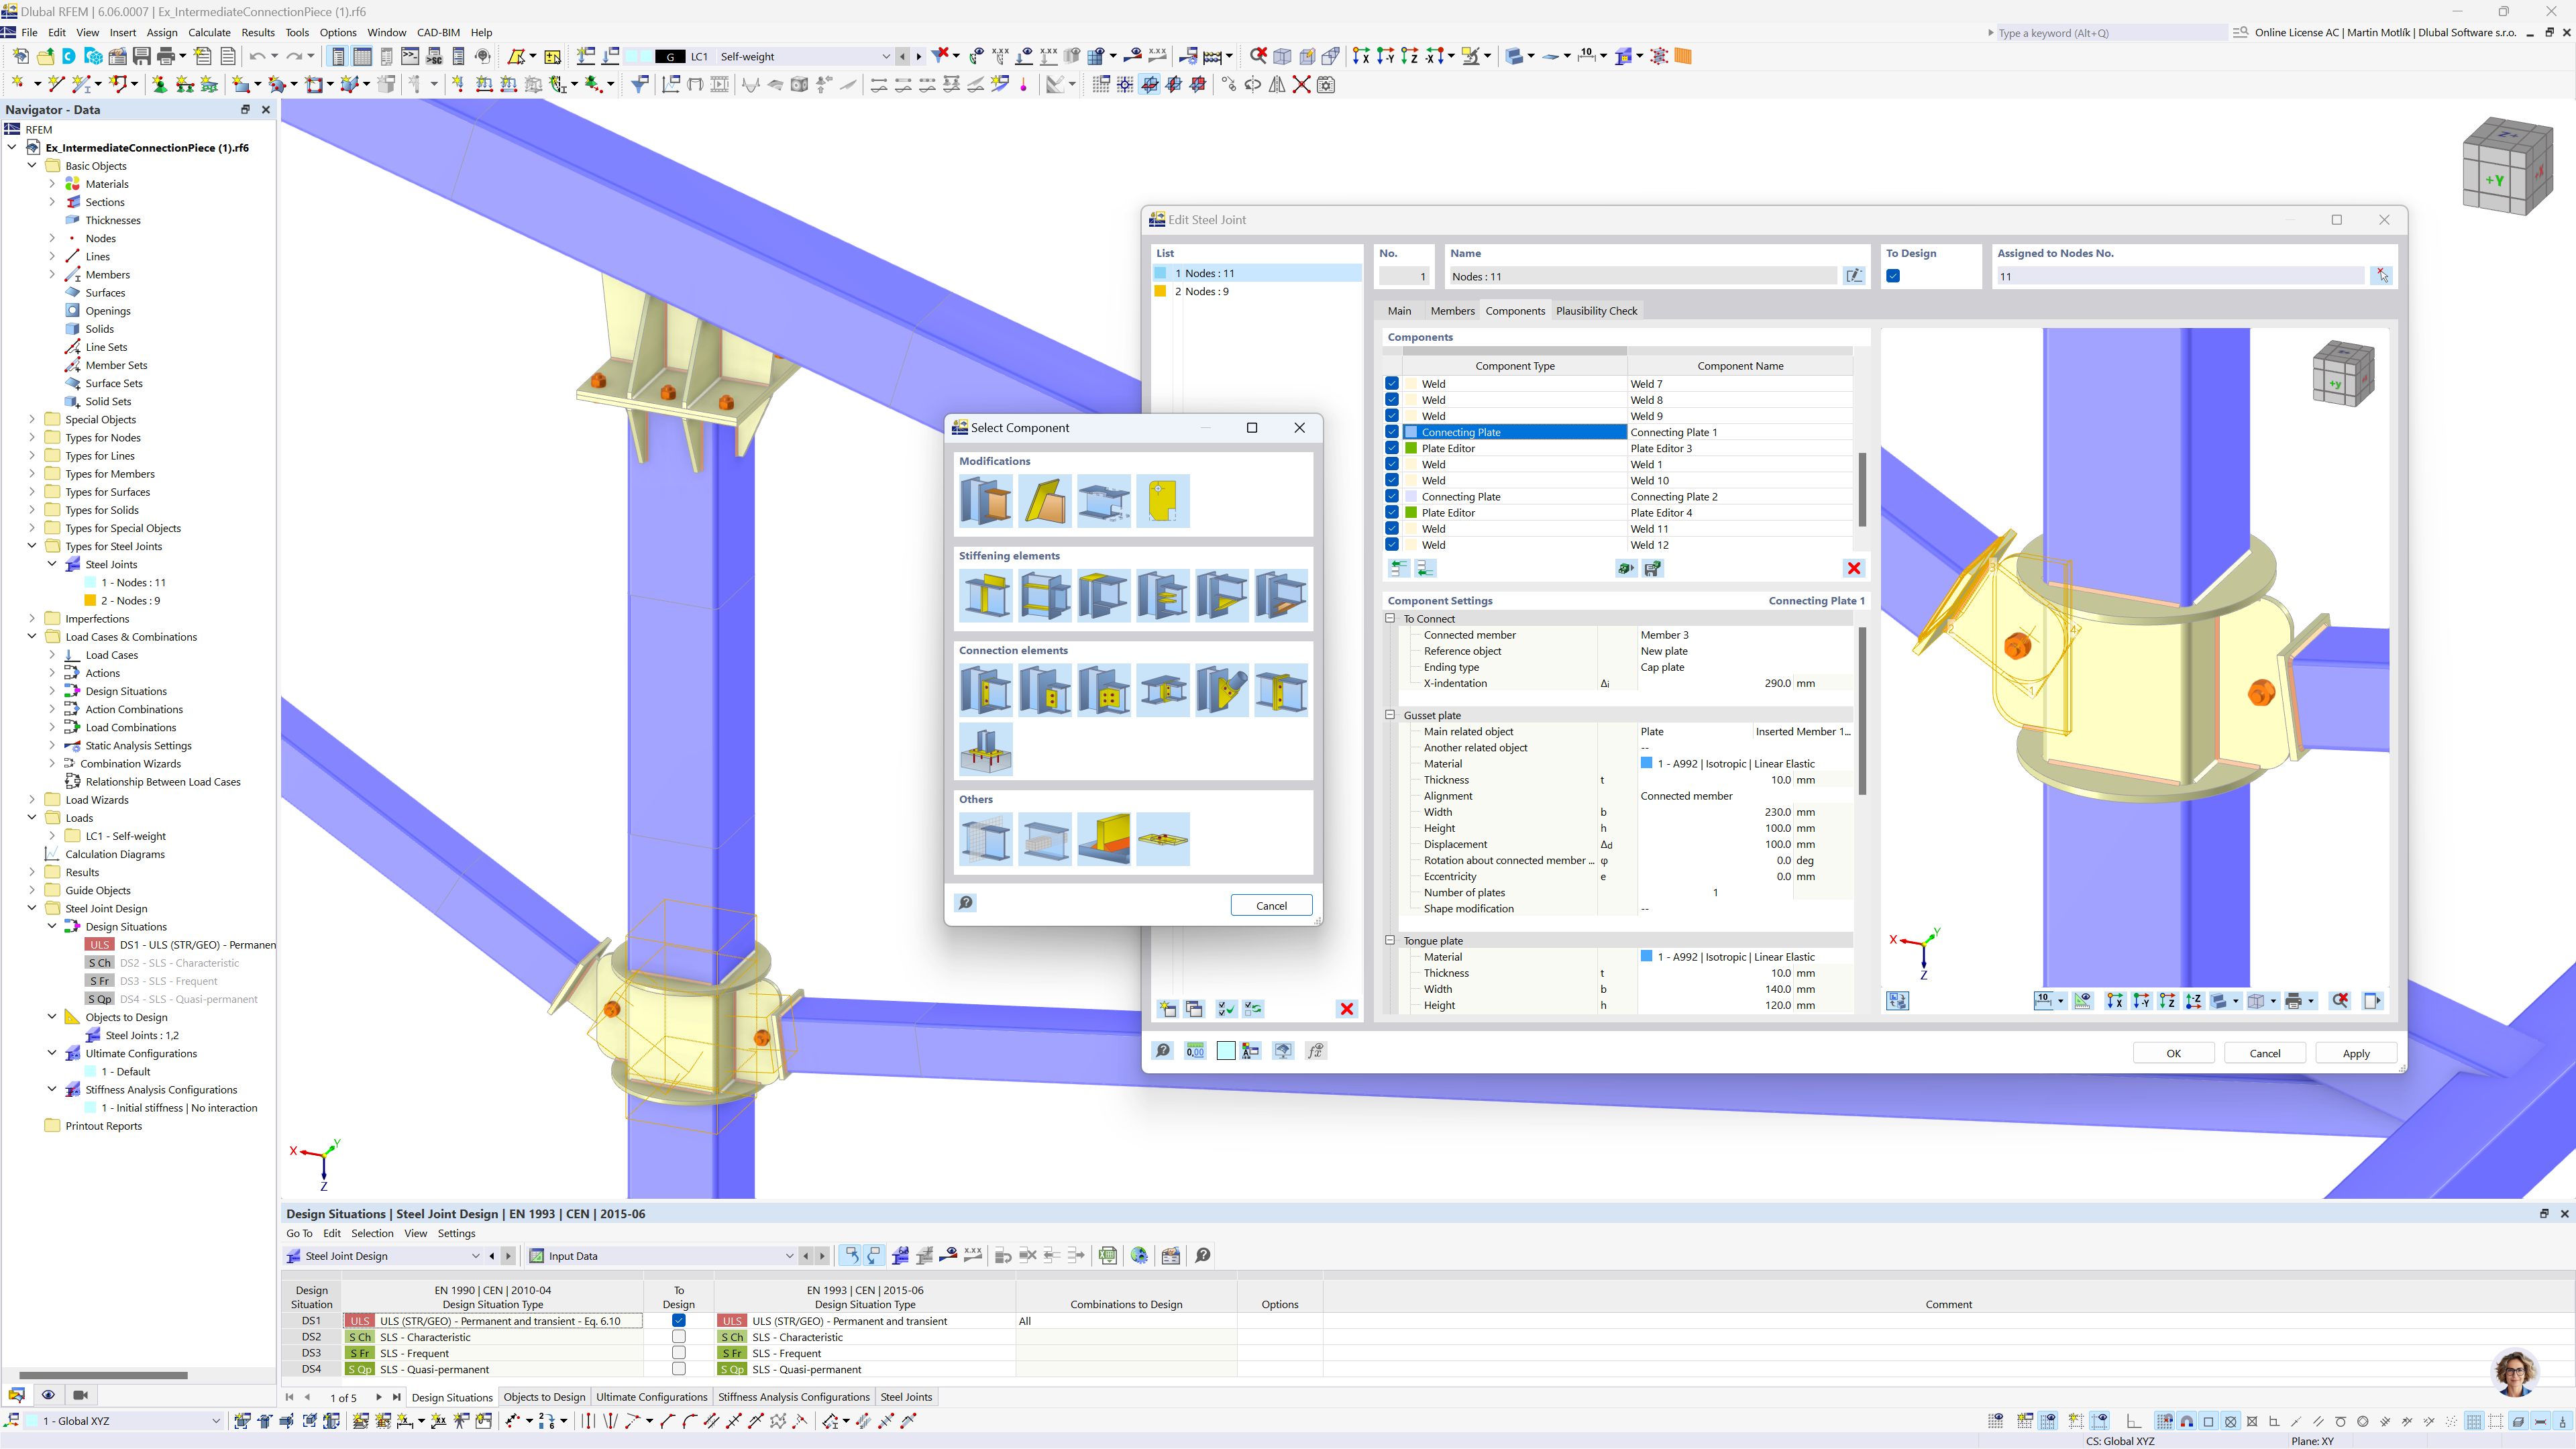Toggle visibility of Connecting Plate component

(1393, 432)
